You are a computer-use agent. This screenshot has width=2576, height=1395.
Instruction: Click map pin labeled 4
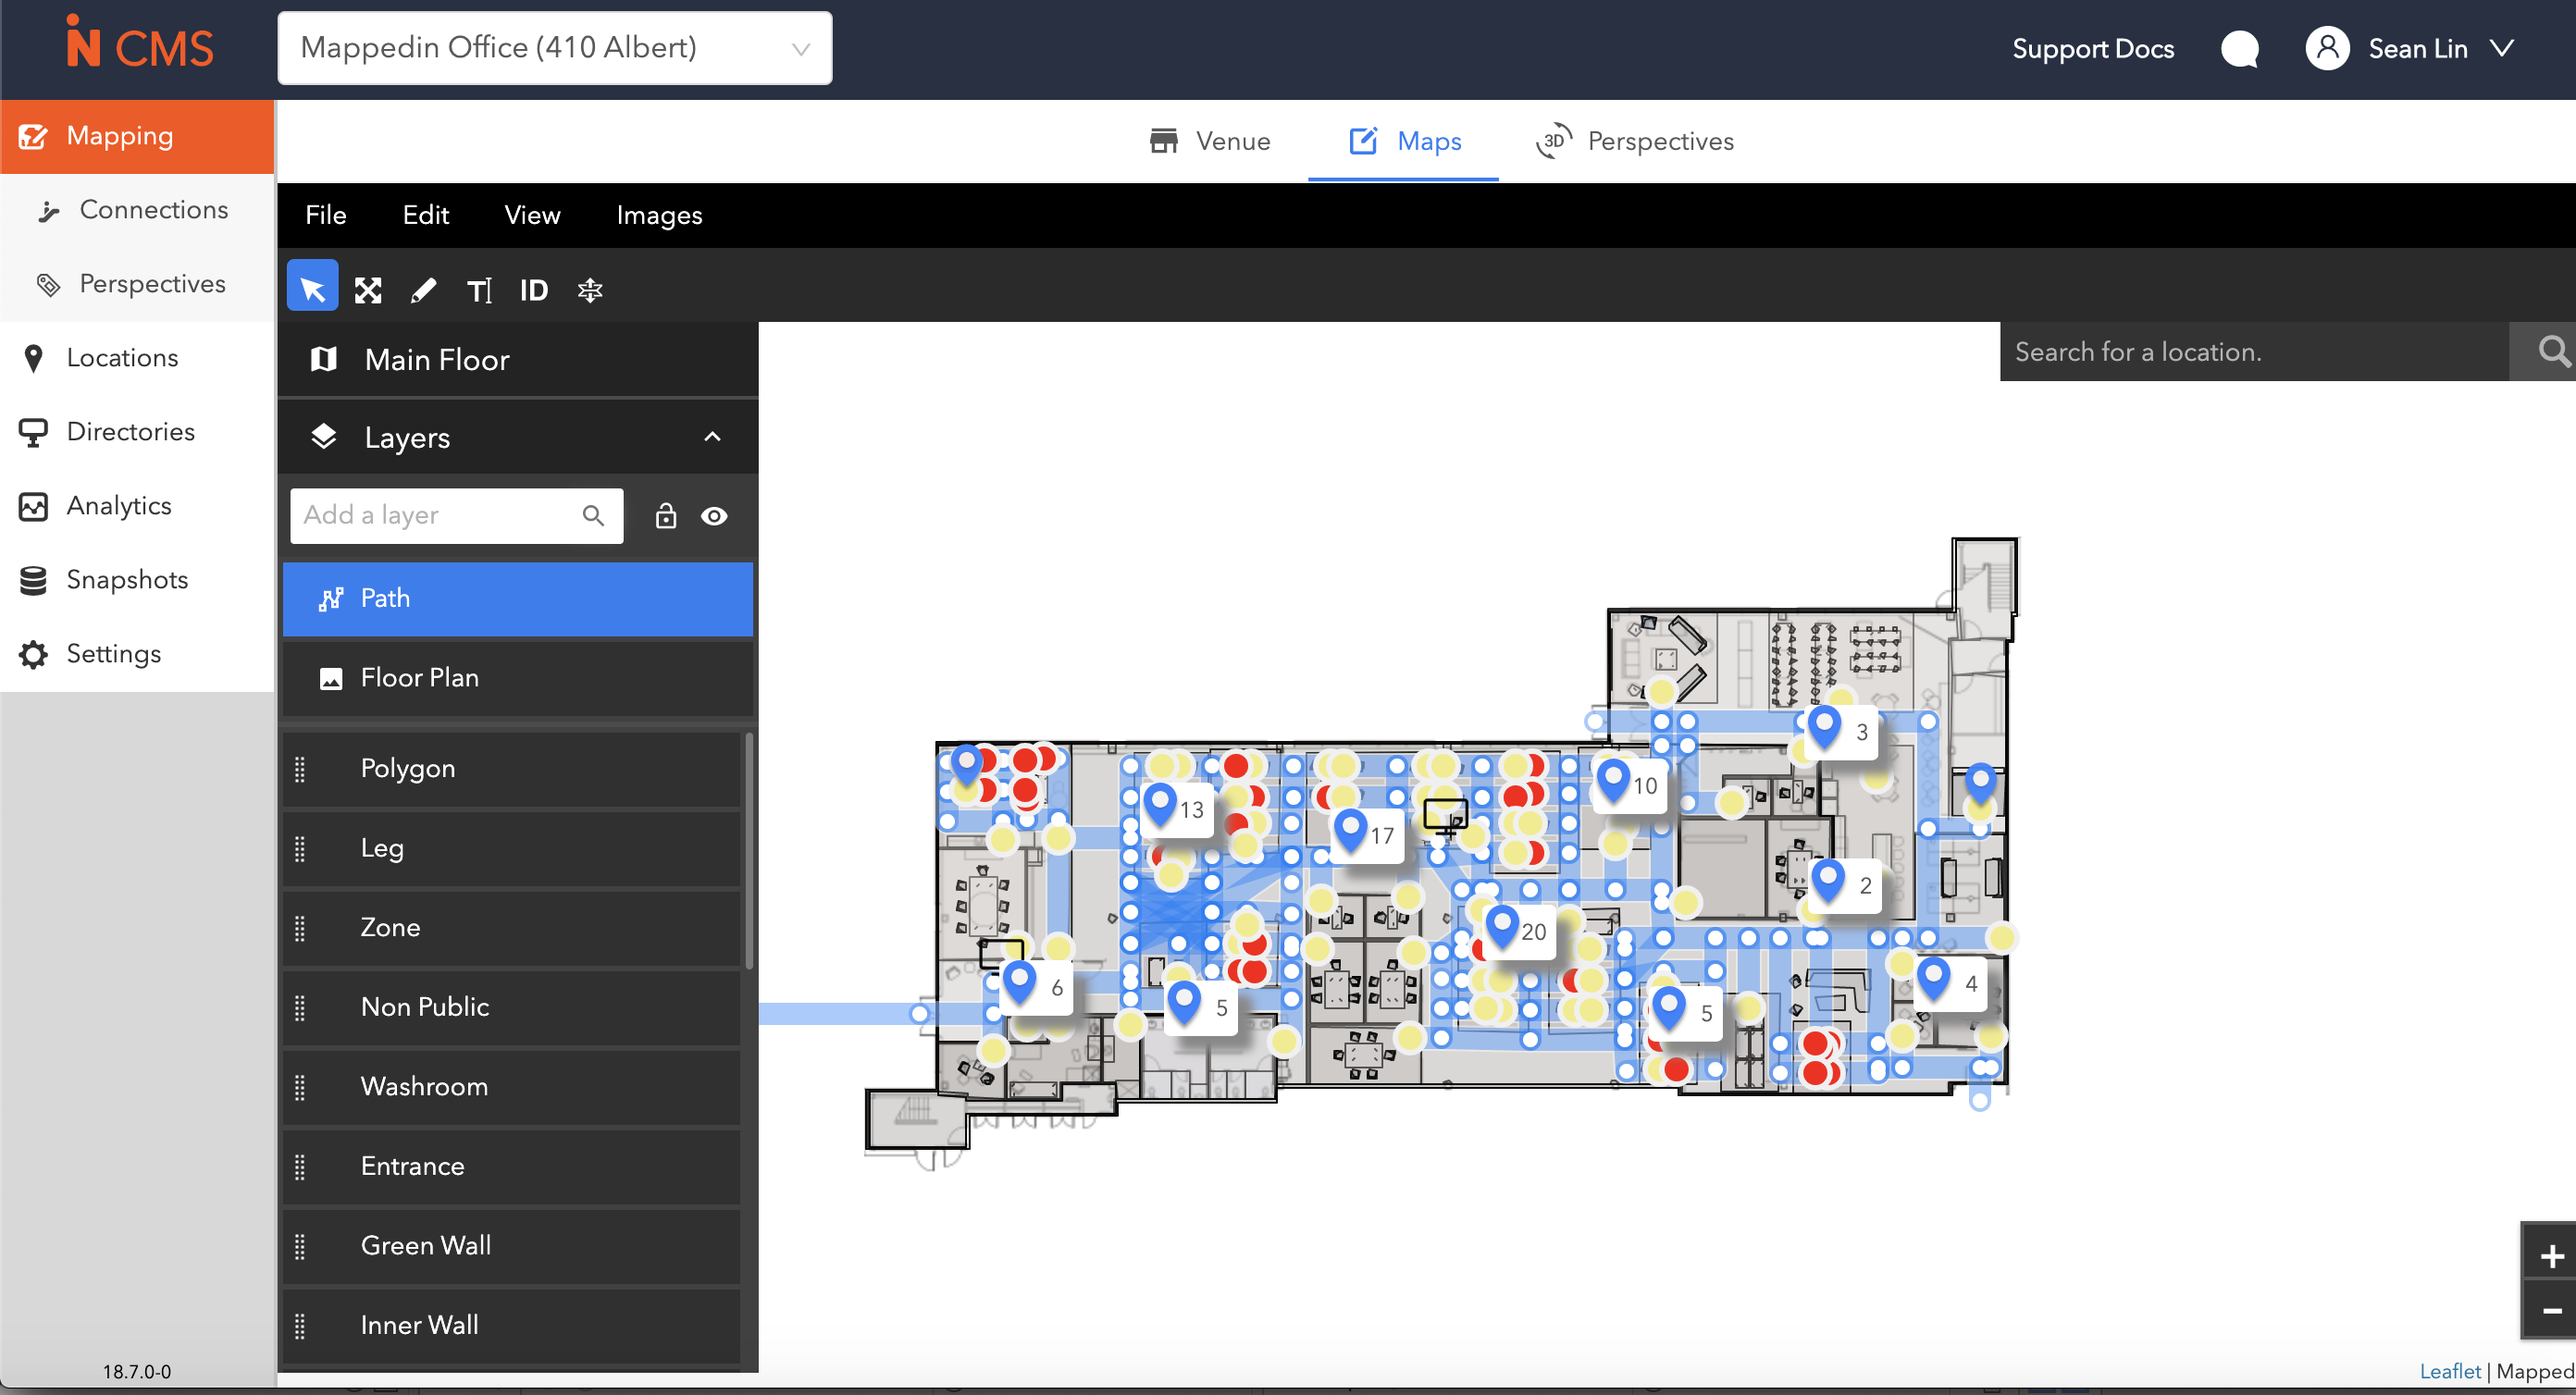(1934, 978)
